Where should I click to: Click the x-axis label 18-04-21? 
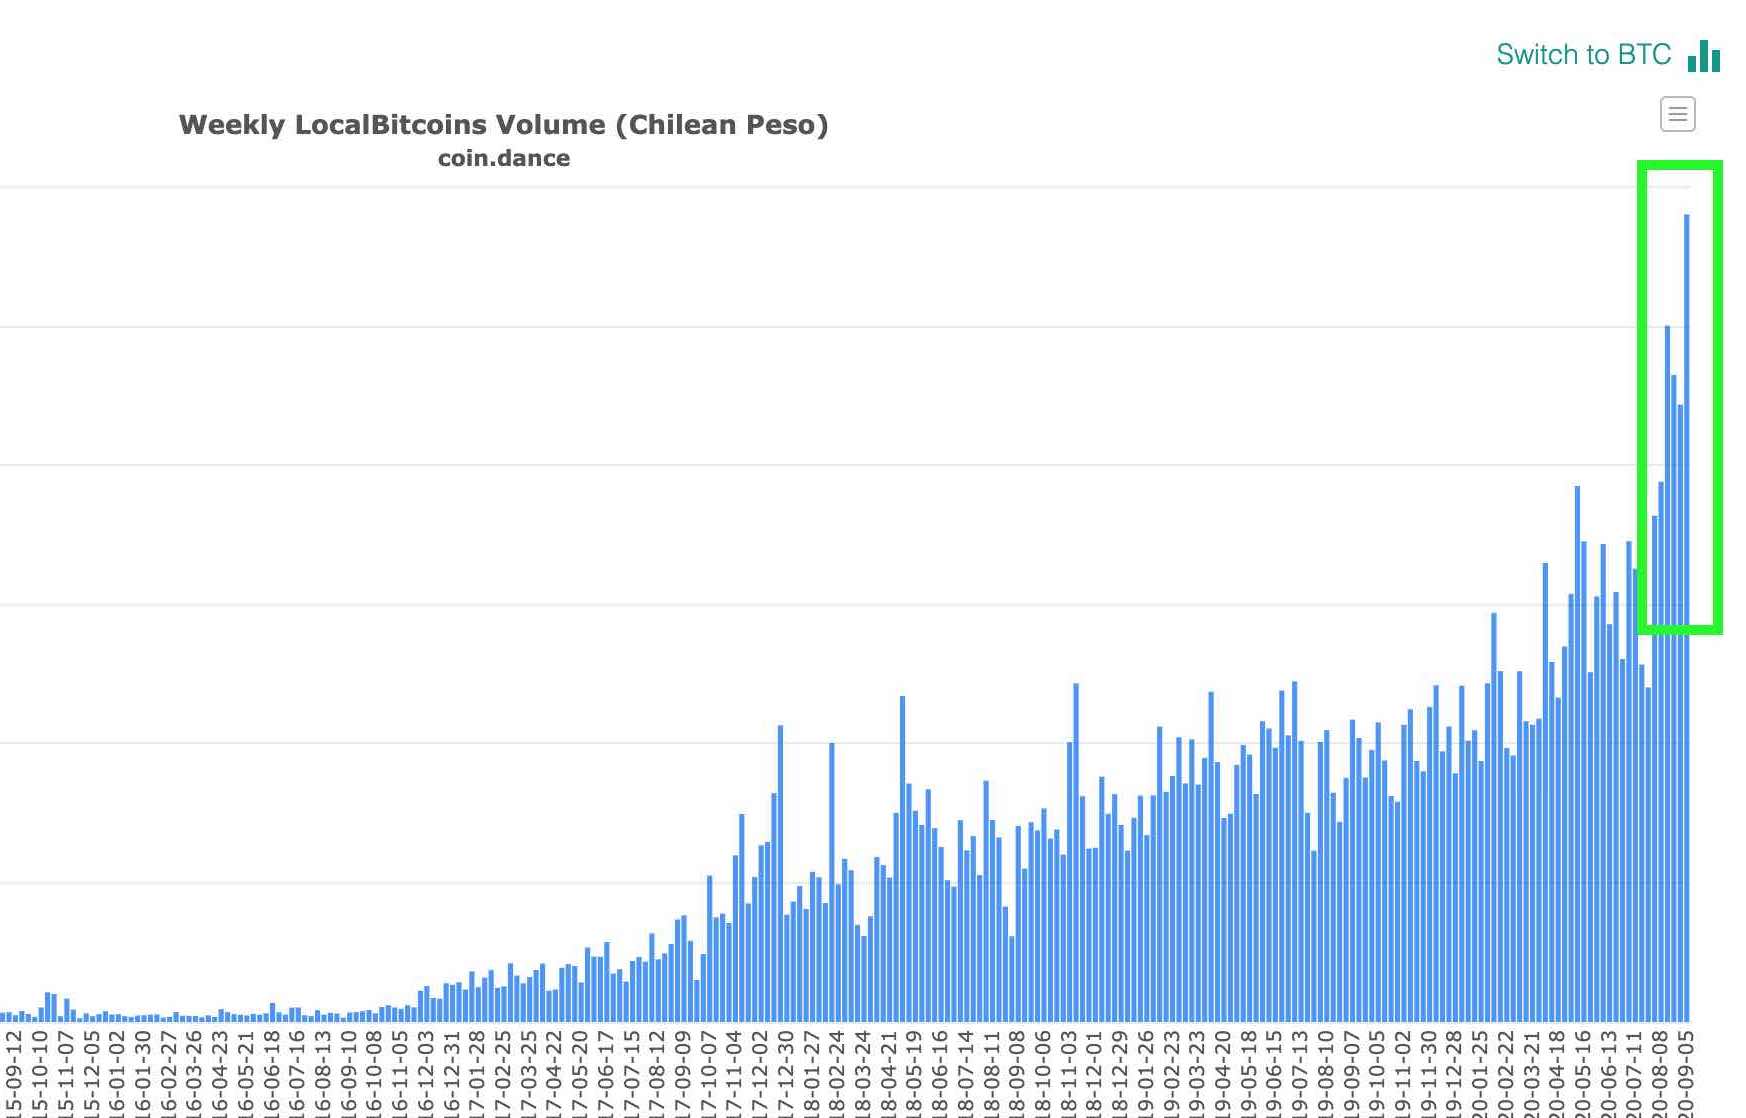point(888,1074)
